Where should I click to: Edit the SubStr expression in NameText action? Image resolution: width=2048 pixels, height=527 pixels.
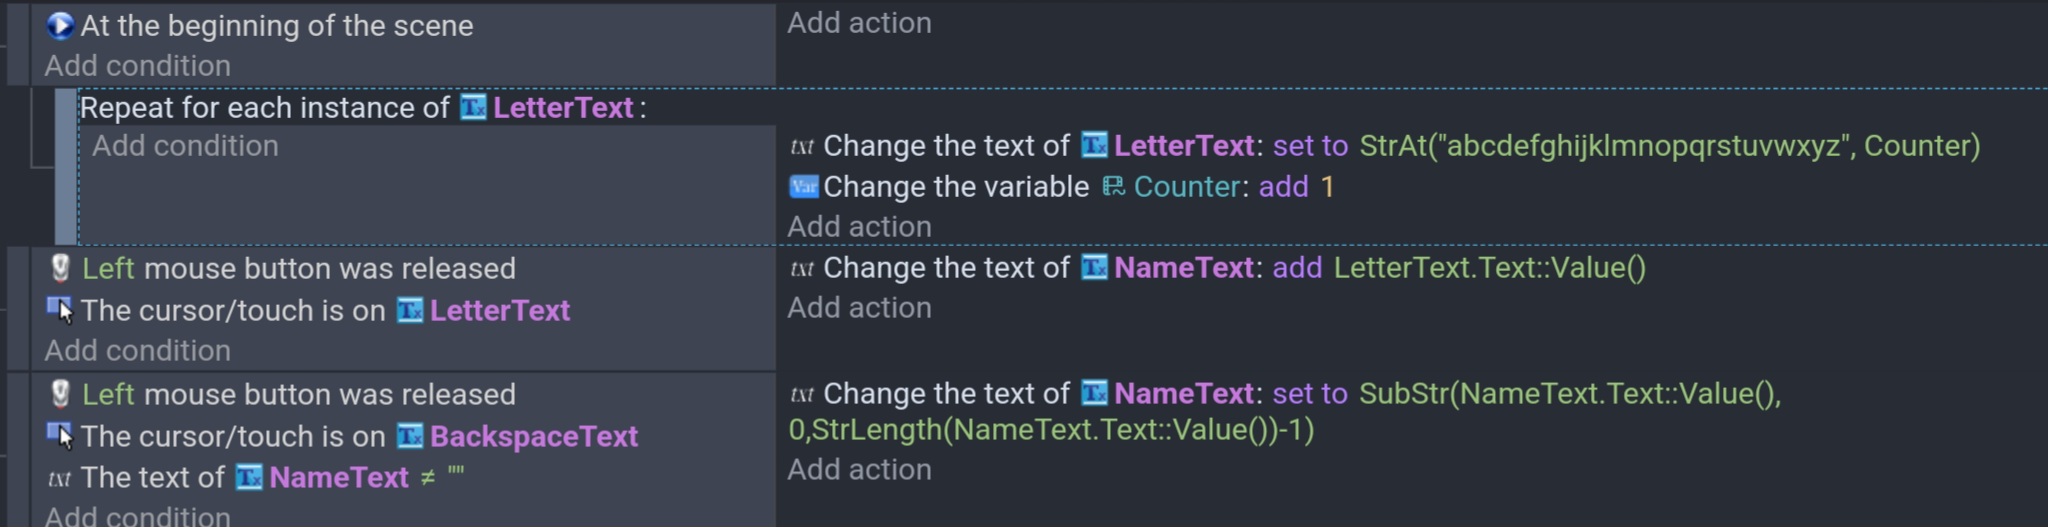[x=1285, y=411]
